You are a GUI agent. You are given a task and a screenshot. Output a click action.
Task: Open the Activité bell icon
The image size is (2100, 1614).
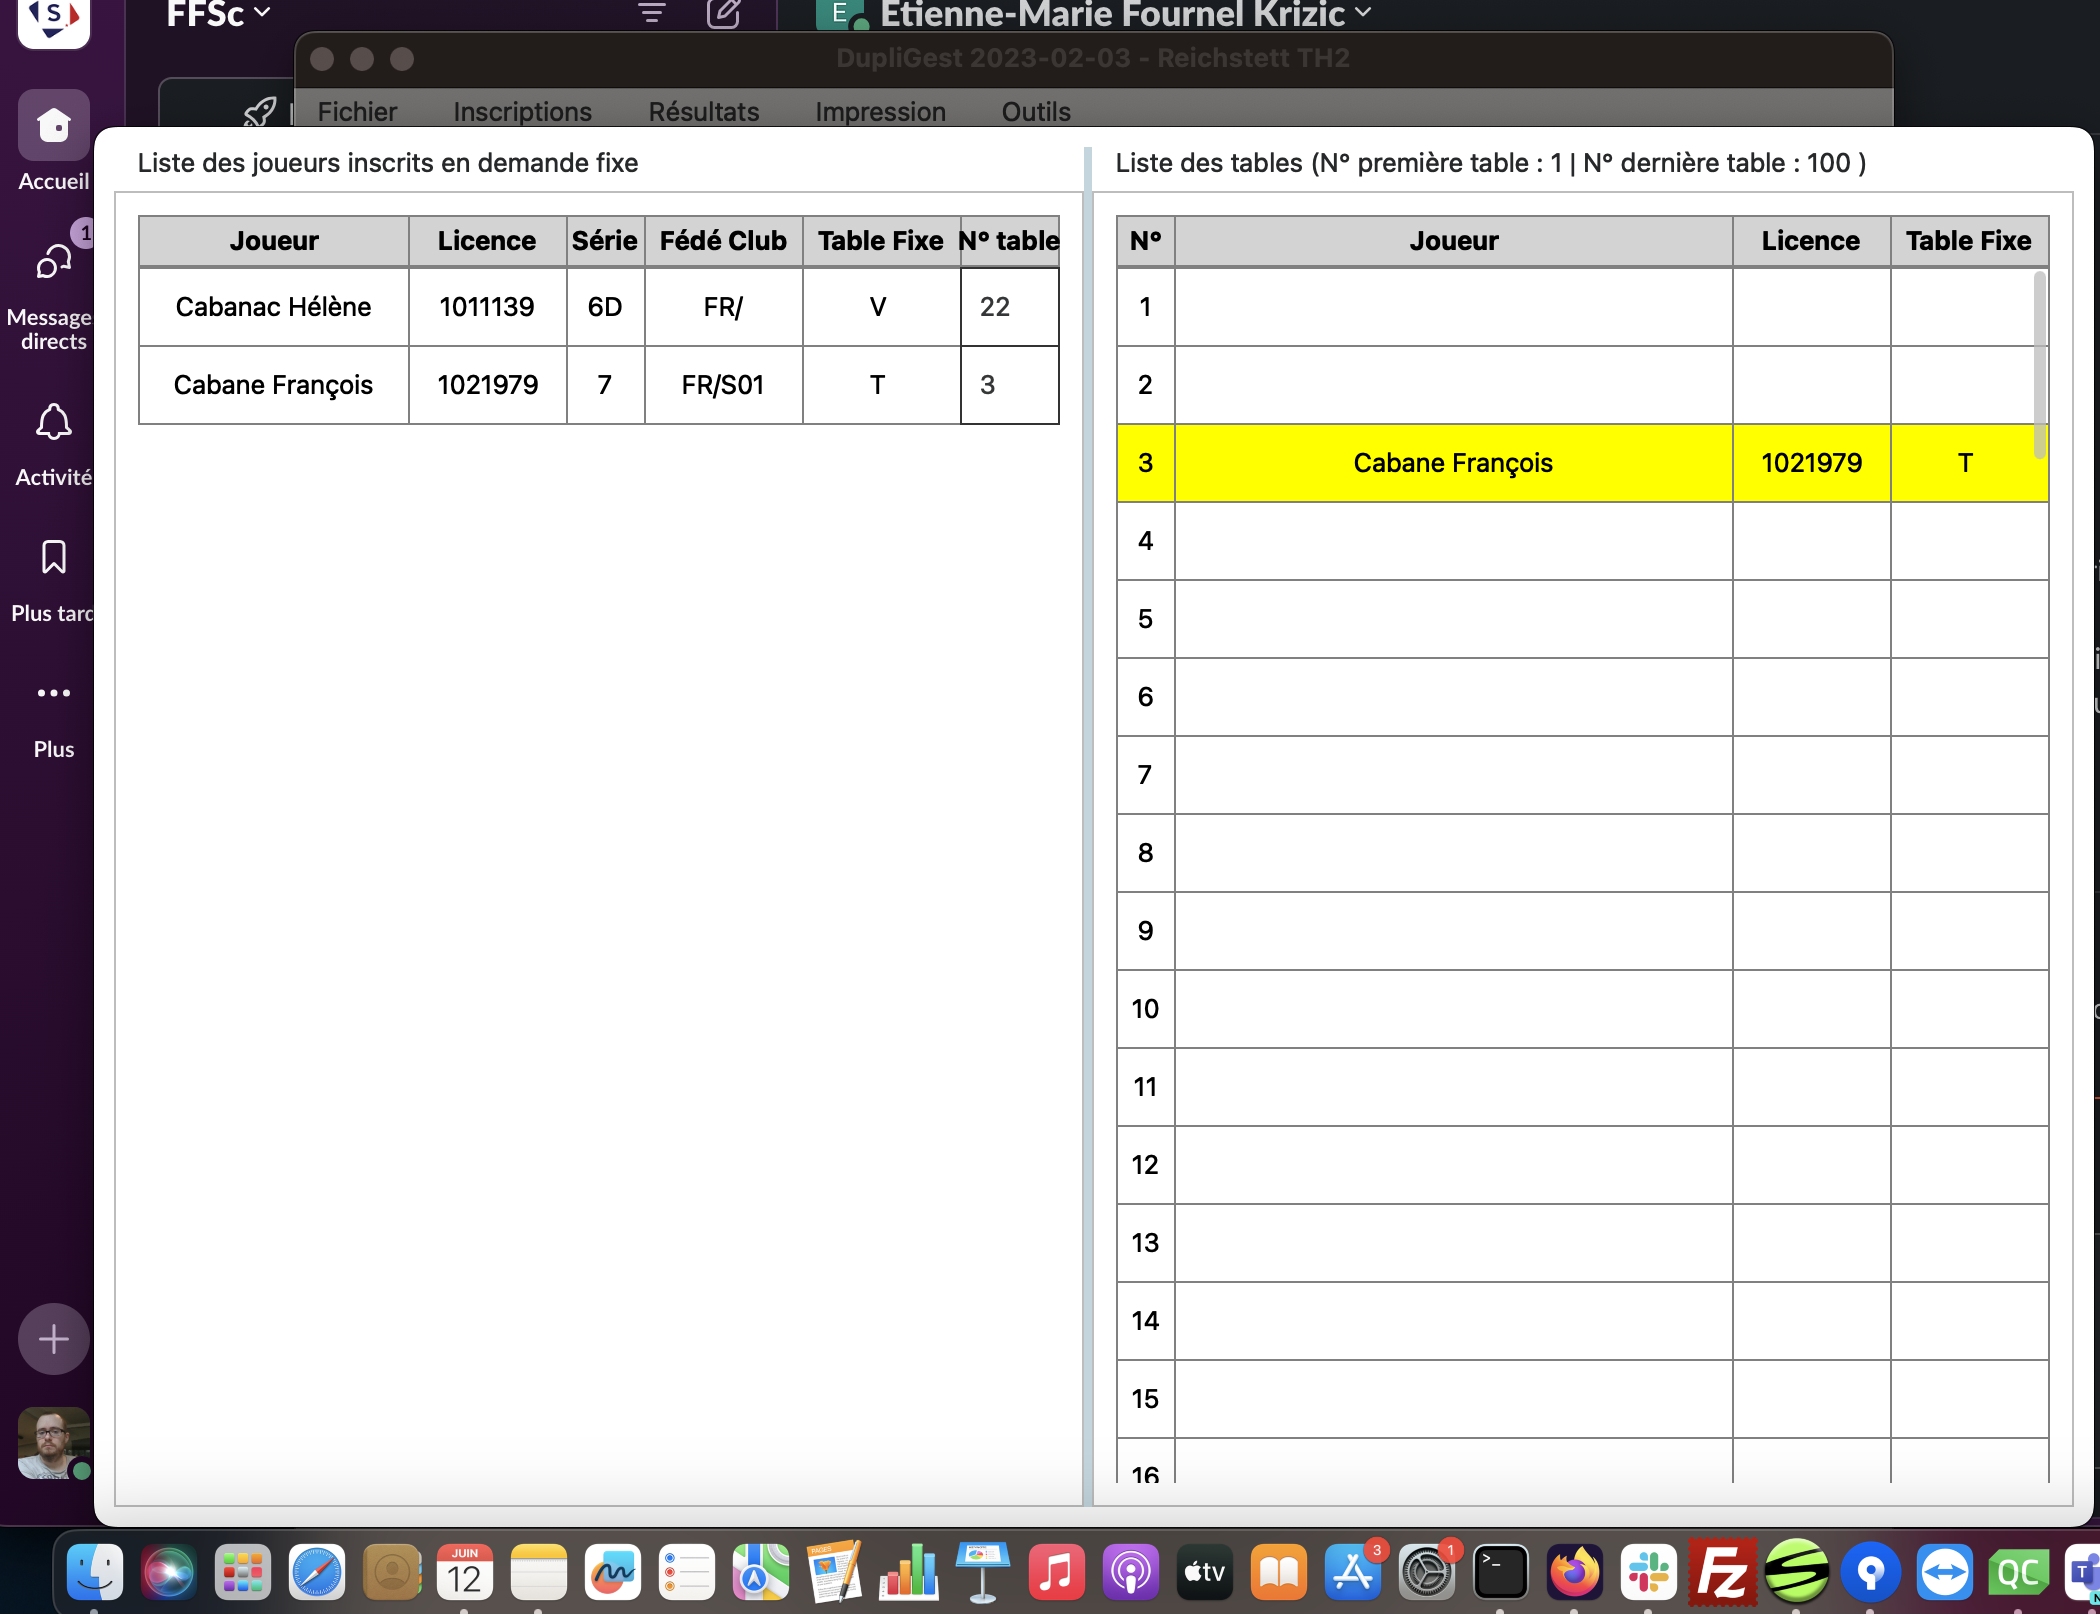pos(53,423)
